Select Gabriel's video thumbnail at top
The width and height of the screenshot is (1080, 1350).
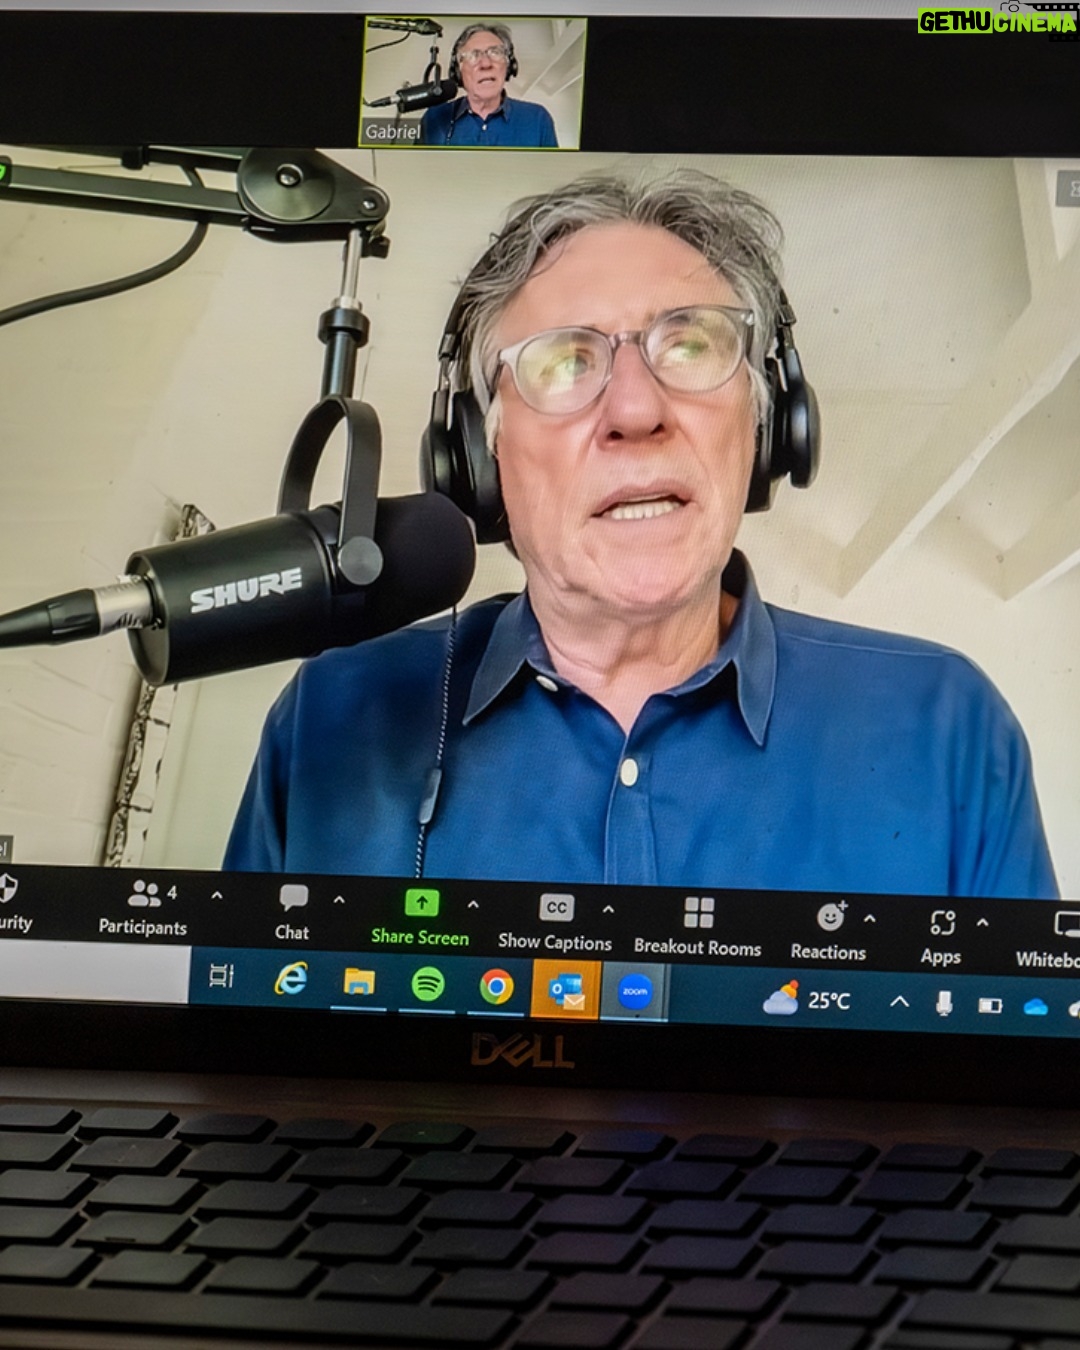(x=474, y=82)
